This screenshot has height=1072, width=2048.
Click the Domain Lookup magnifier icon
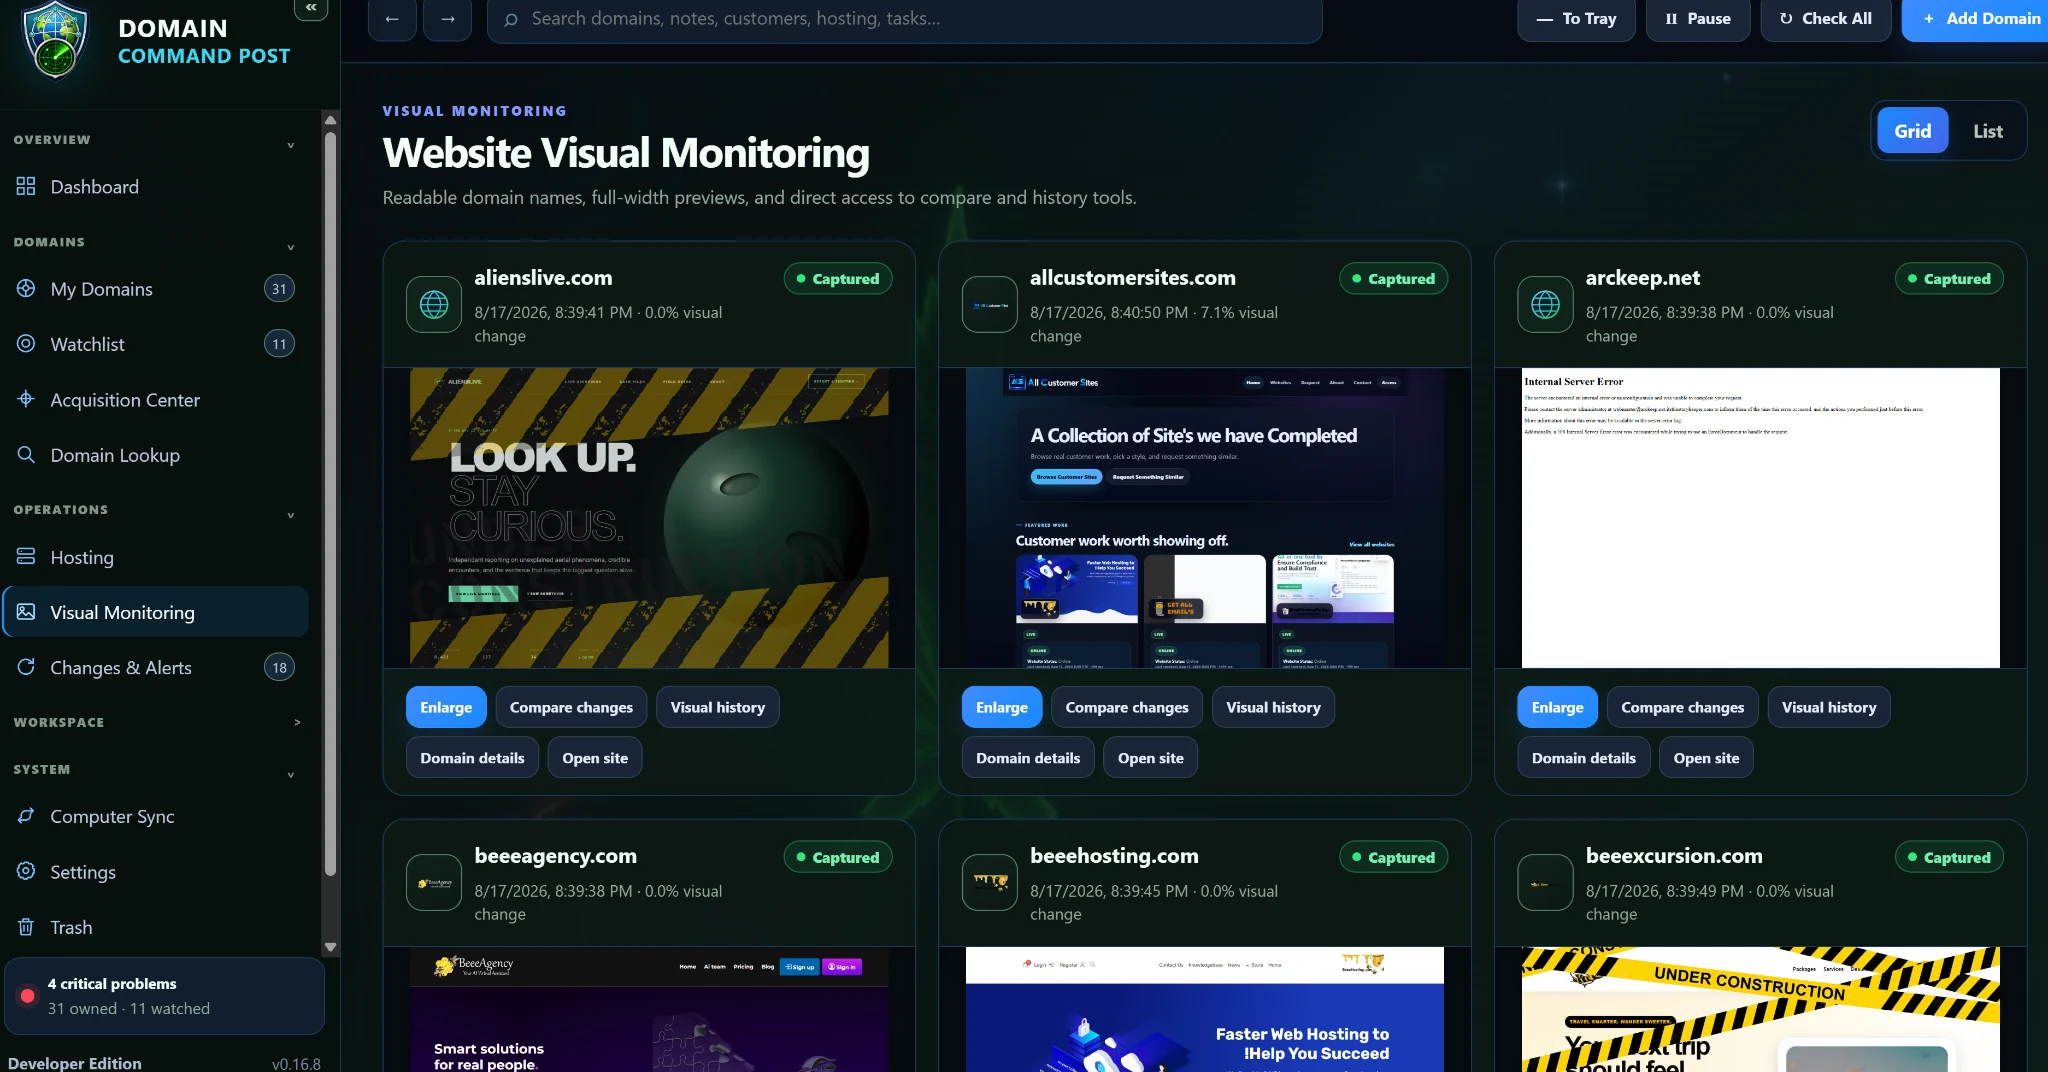[x=26, y=454]
